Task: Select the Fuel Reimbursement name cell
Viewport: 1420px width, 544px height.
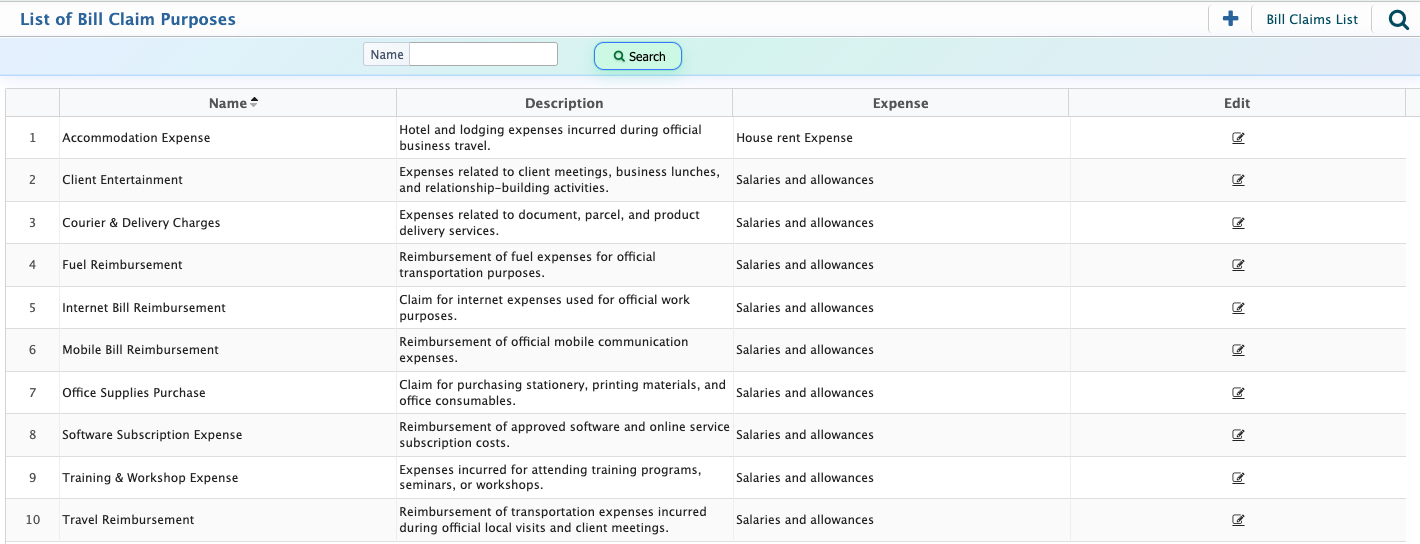Action: [228, 265]
